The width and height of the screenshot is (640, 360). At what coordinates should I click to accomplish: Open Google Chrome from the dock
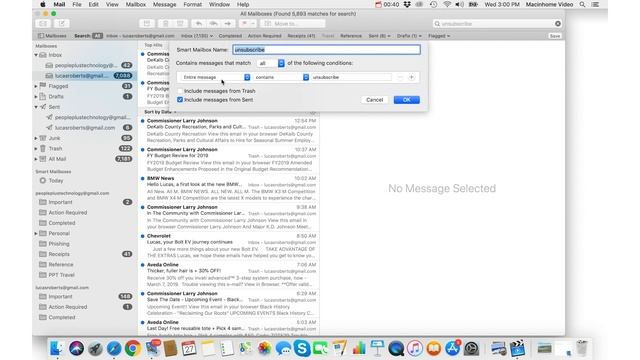(x=133, y=348)
